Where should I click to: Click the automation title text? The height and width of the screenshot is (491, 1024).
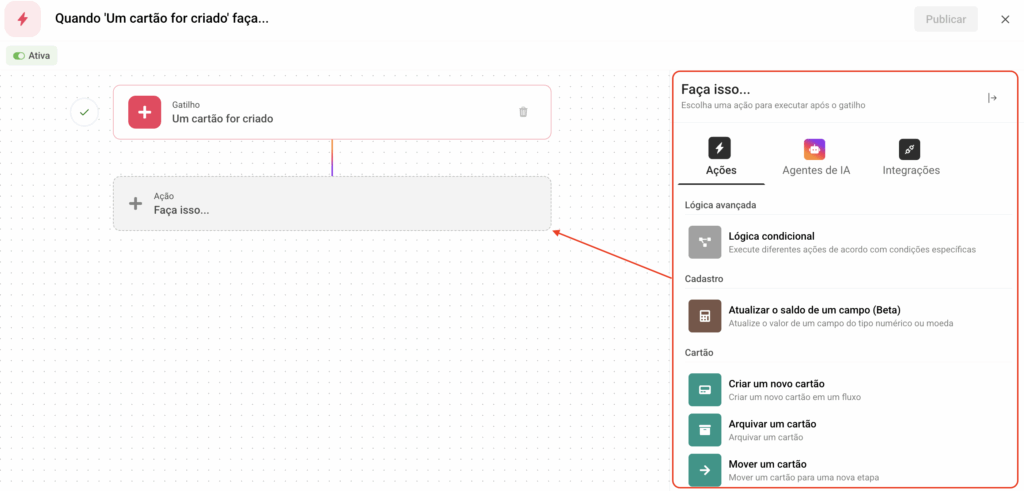point(161,19)
